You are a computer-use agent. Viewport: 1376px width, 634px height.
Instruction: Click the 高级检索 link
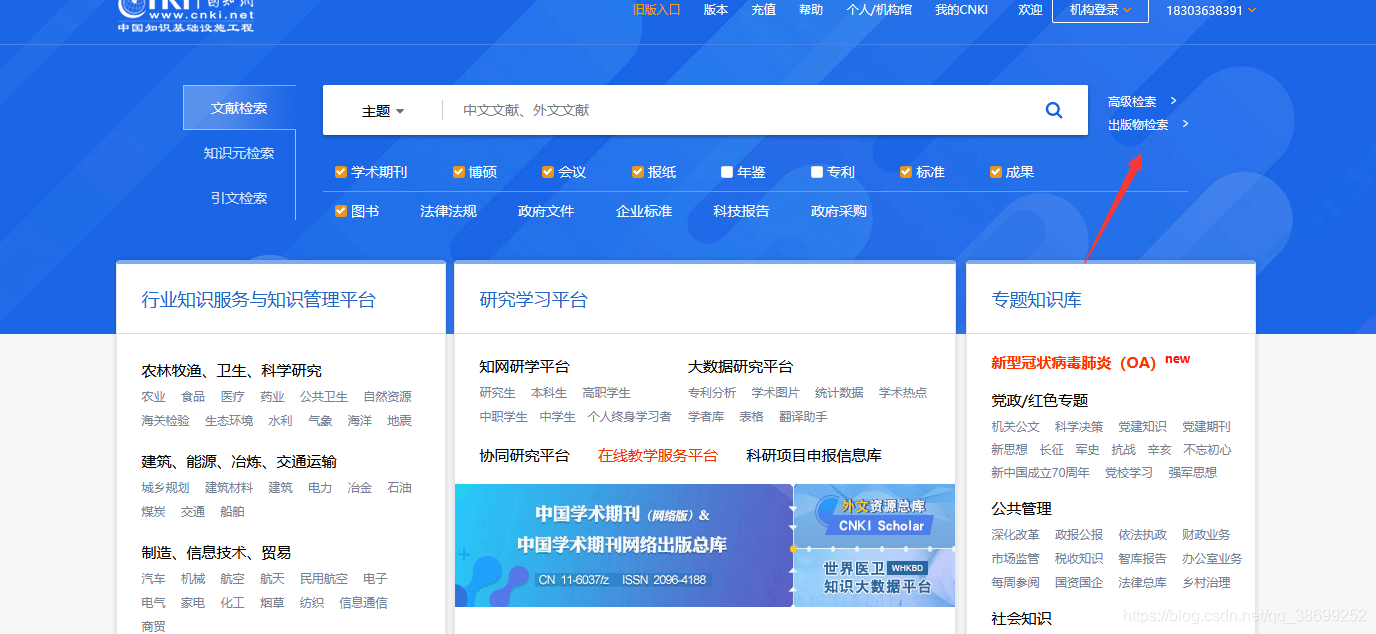(x=1132, y=101)
